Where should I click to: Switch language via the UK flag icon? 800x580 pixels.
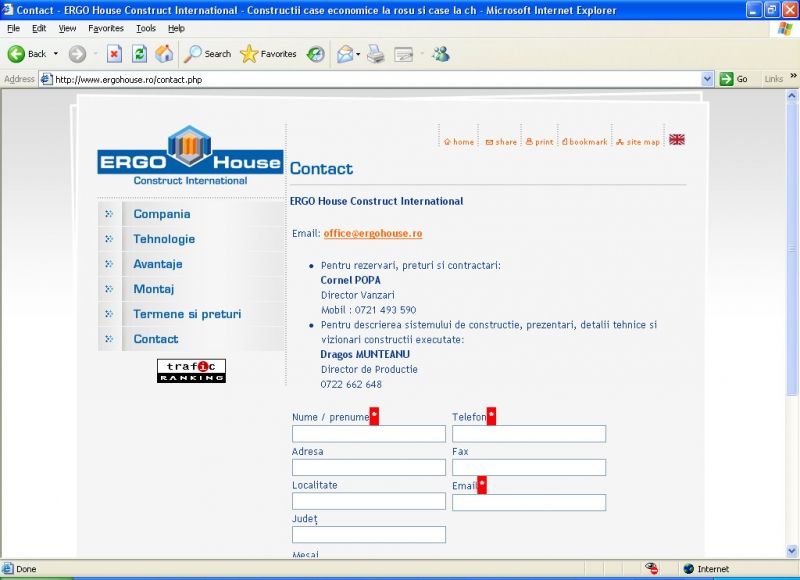pos(677,140)
